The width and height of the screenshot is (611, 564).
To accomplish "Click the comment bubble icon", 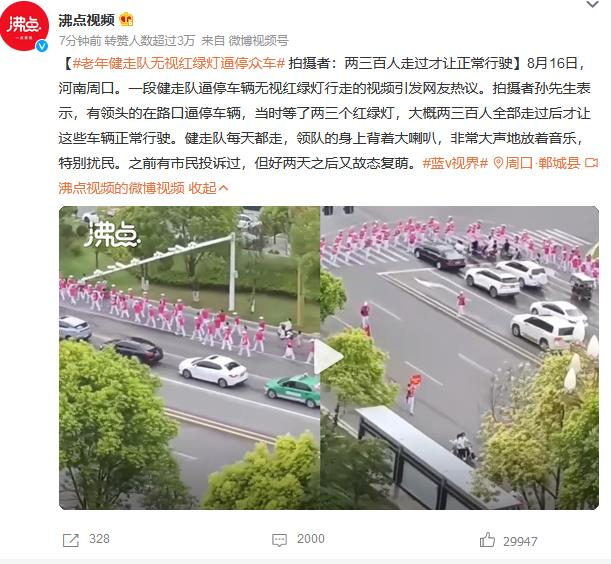I will [x=279, y=540].
